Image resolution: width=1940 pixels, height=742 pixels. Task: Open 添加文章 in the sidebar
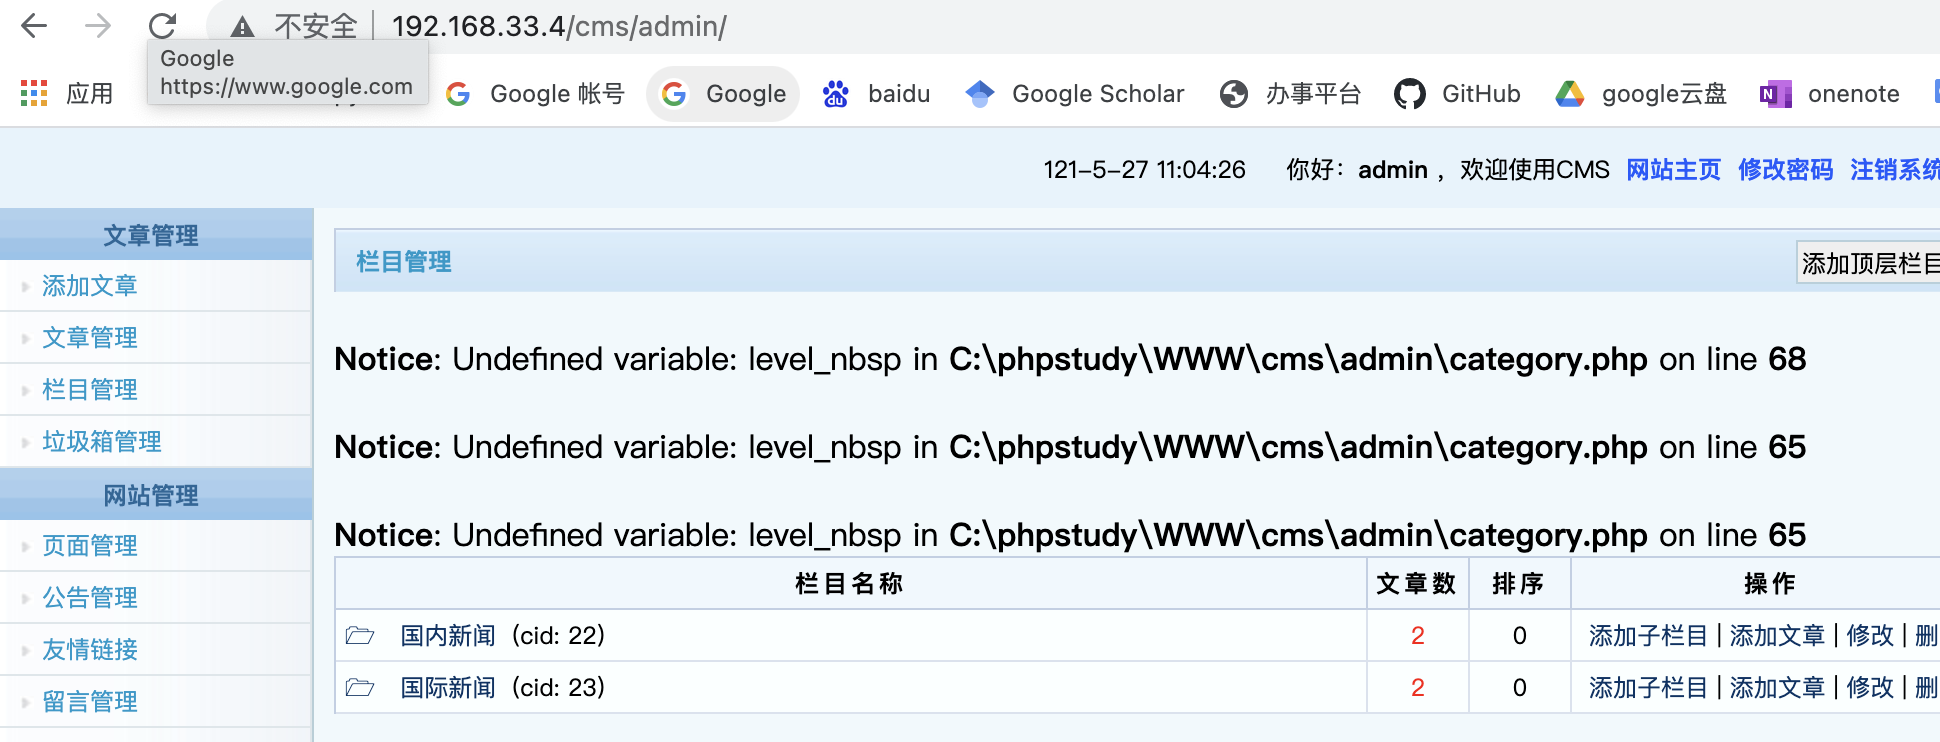tap(90, 286)
